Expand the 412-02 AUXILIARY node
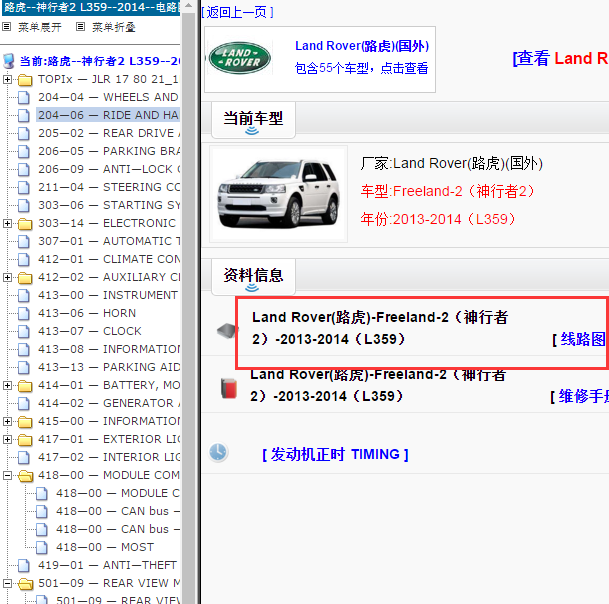609x604 pixels. click(7, 277)
